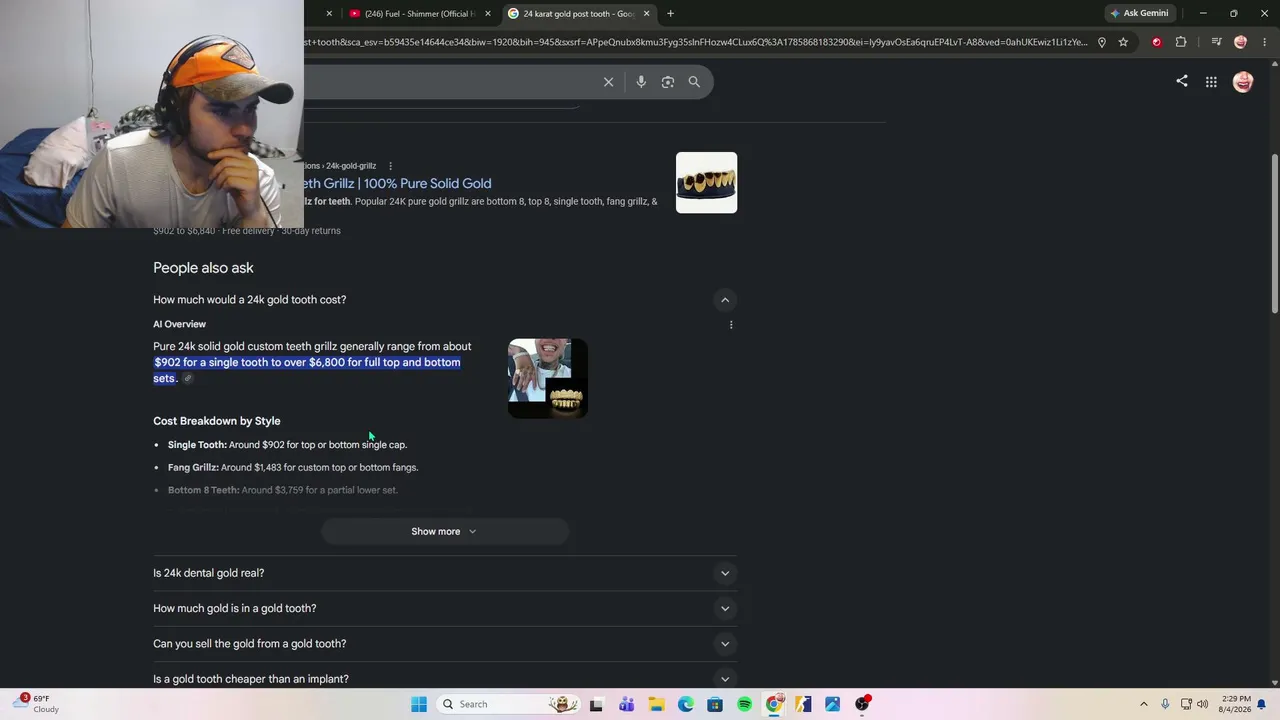
Task: Open the Windows Start menu
Action: (419, 704)
